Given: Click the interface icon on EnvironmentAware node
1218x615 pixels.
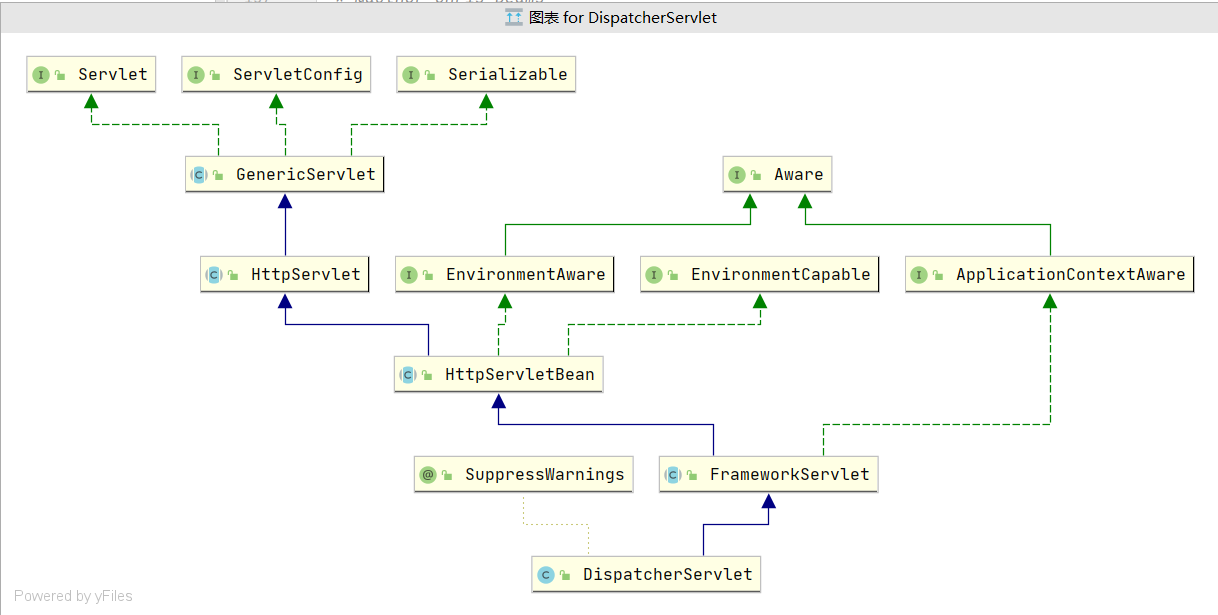Looking at the screenshot, I should point(411,273).
